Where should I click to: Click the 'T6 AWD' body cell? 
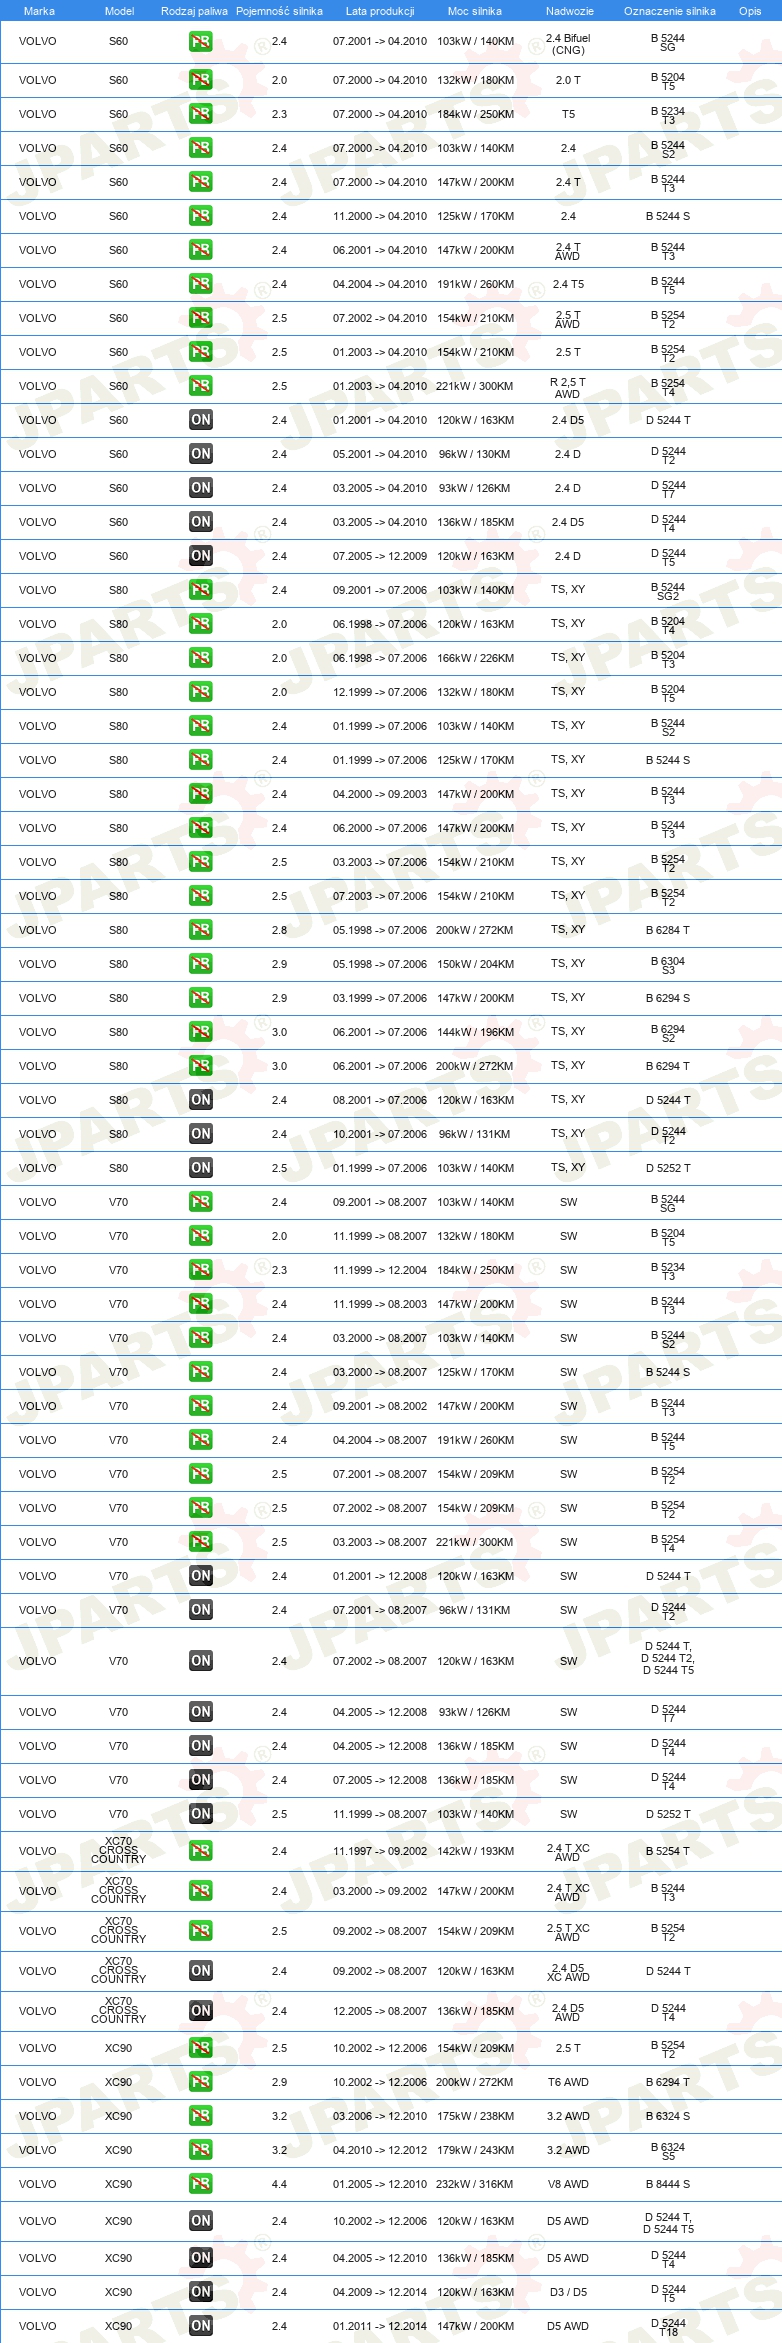(568, 2082)
